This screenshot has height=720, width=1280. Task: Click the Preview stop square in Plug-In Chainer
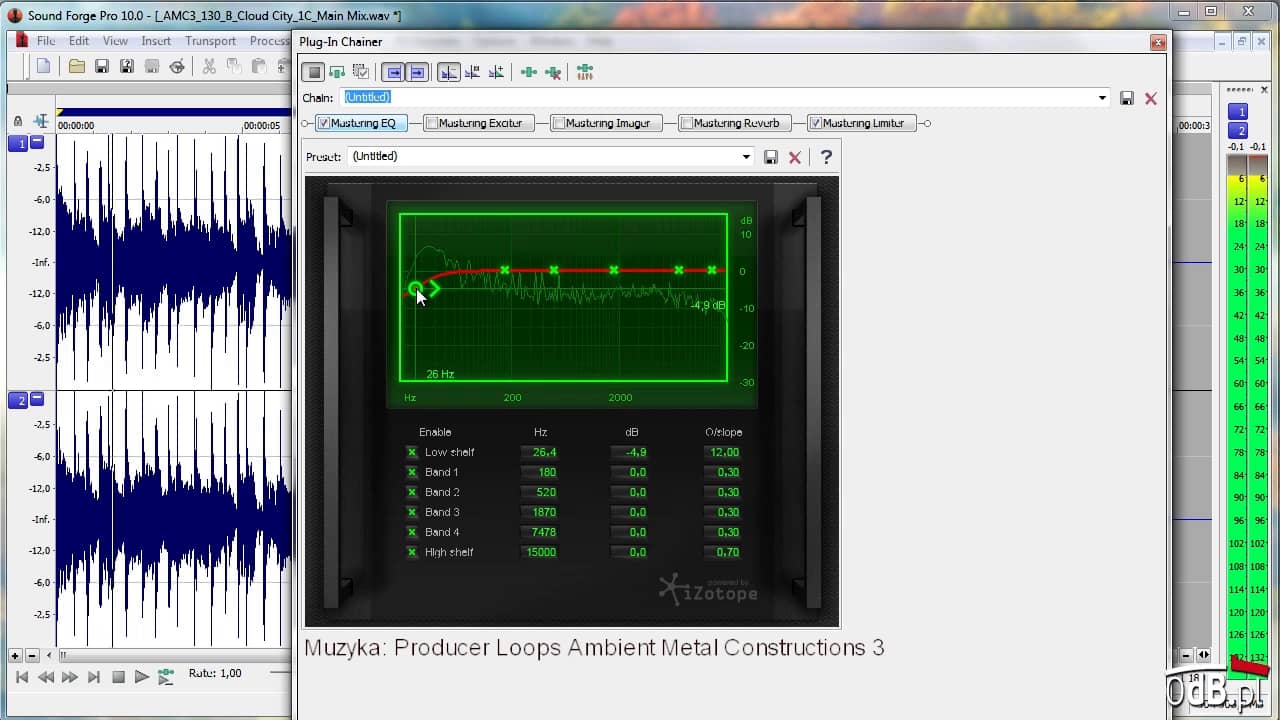(314, 72)
